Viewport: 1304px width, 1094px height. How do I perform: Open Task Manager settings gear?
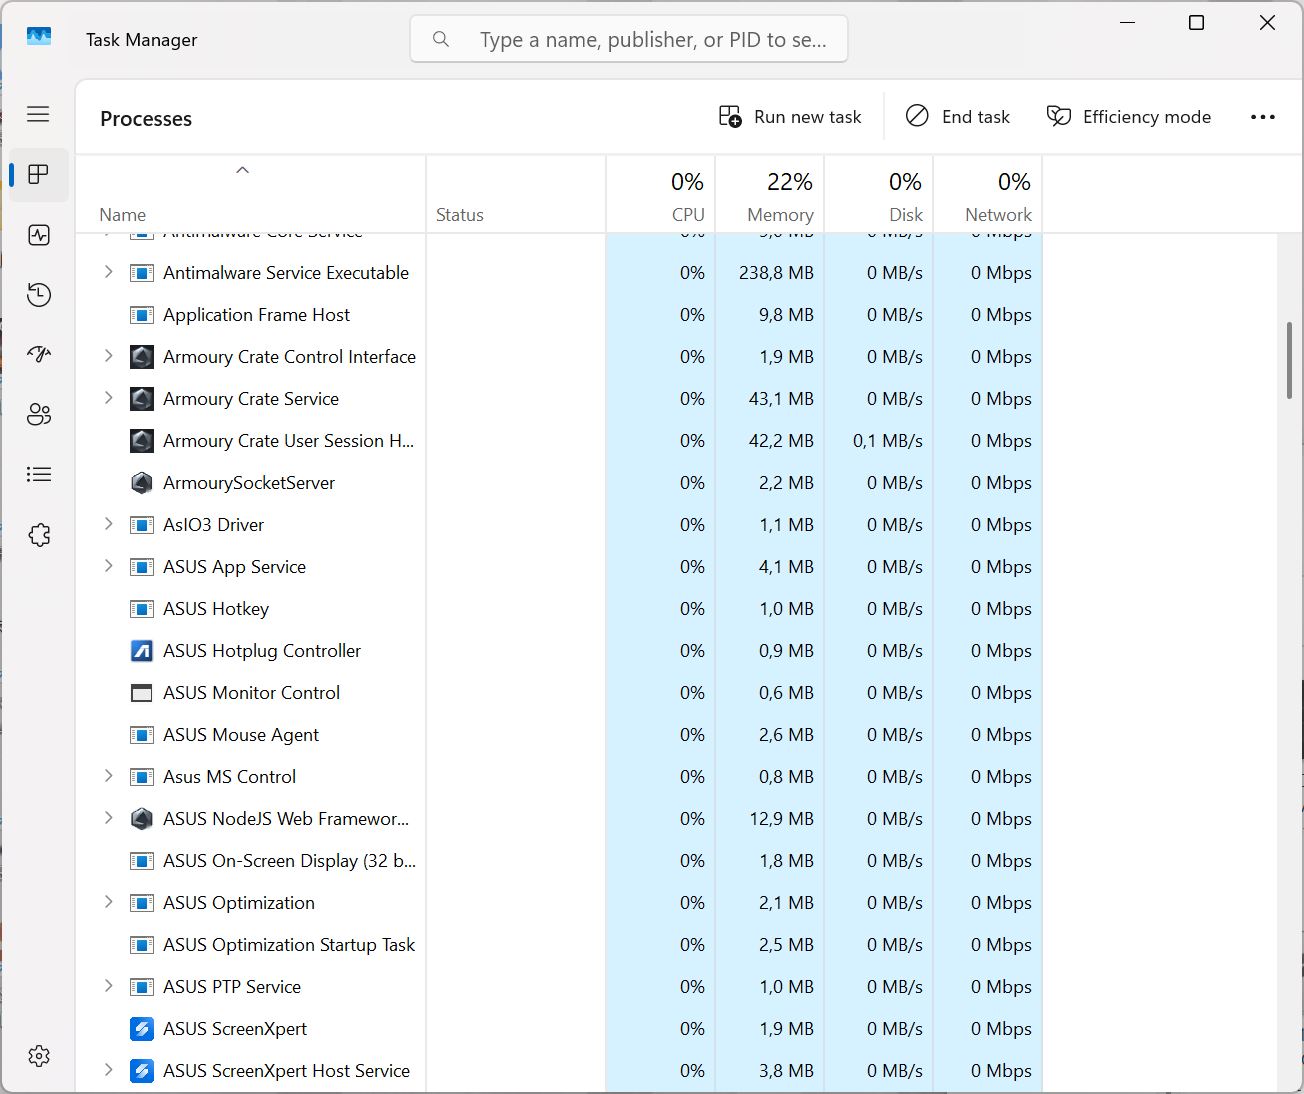click(39, 1056)
